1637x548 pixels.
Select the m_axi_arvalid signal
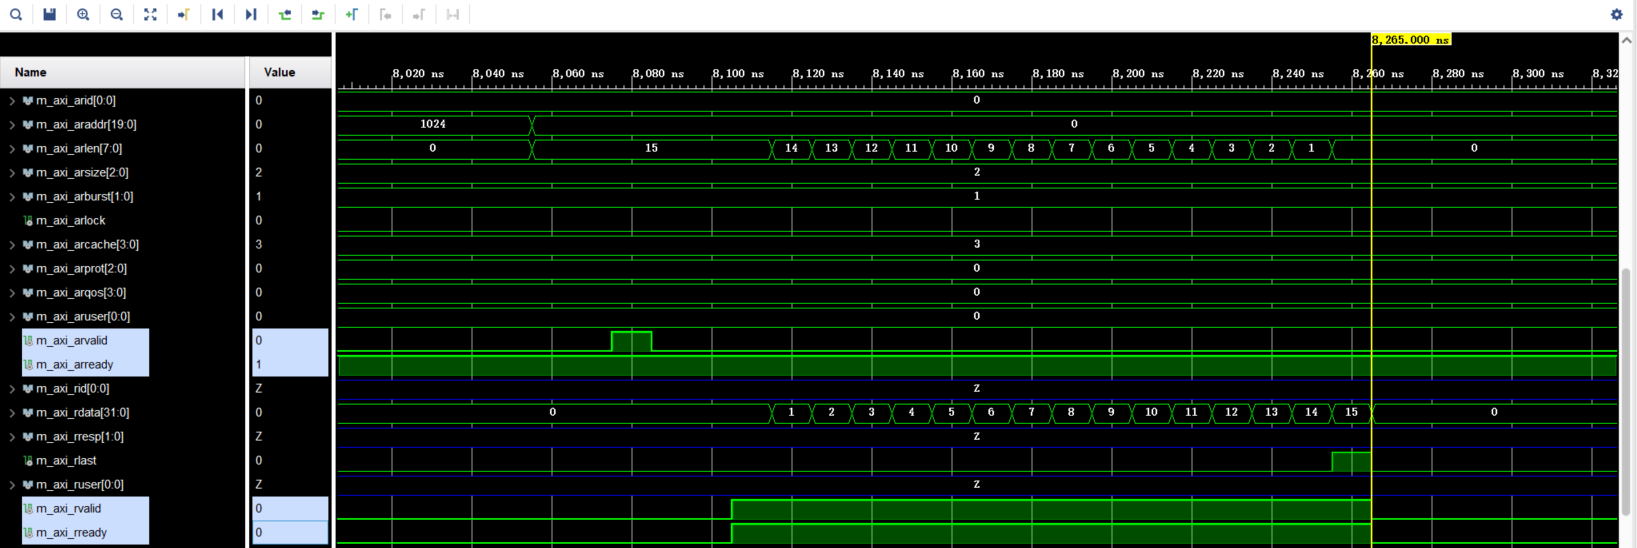click(71, 341)
